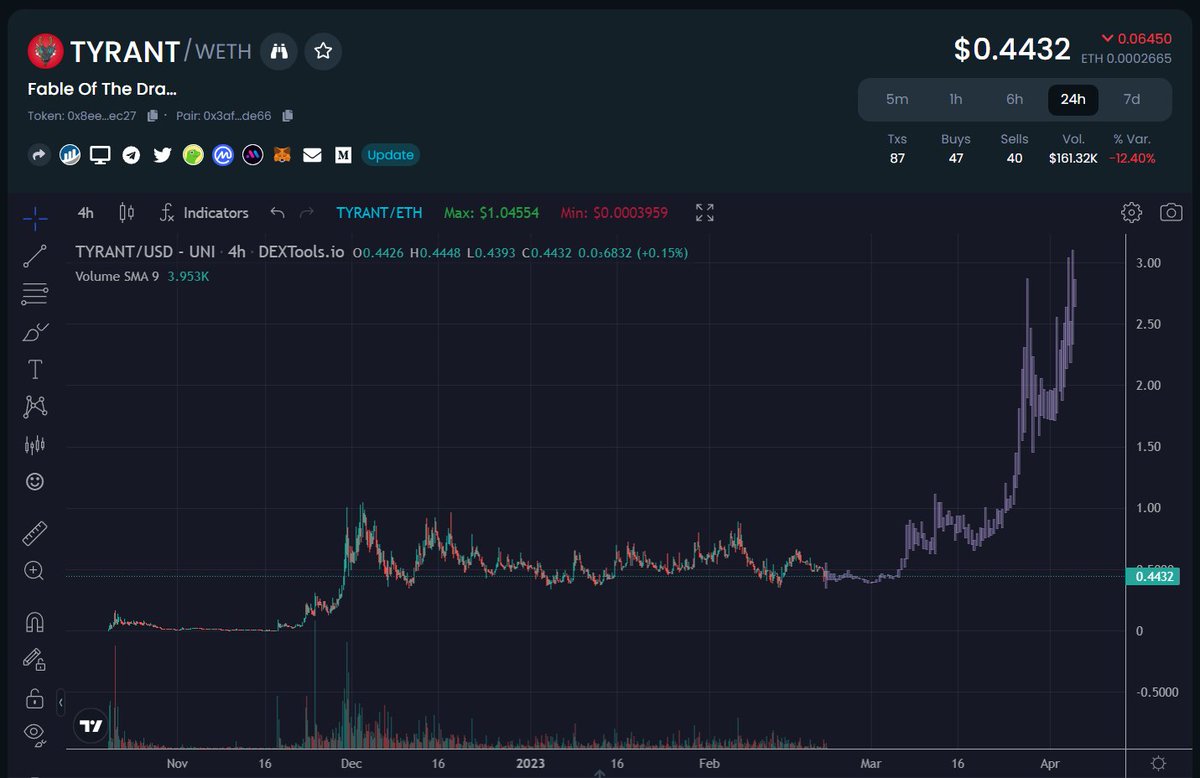The image size is (1200, 778).
Task: Open time axis settings gear at bottom right
Action: click(1157, 762)
